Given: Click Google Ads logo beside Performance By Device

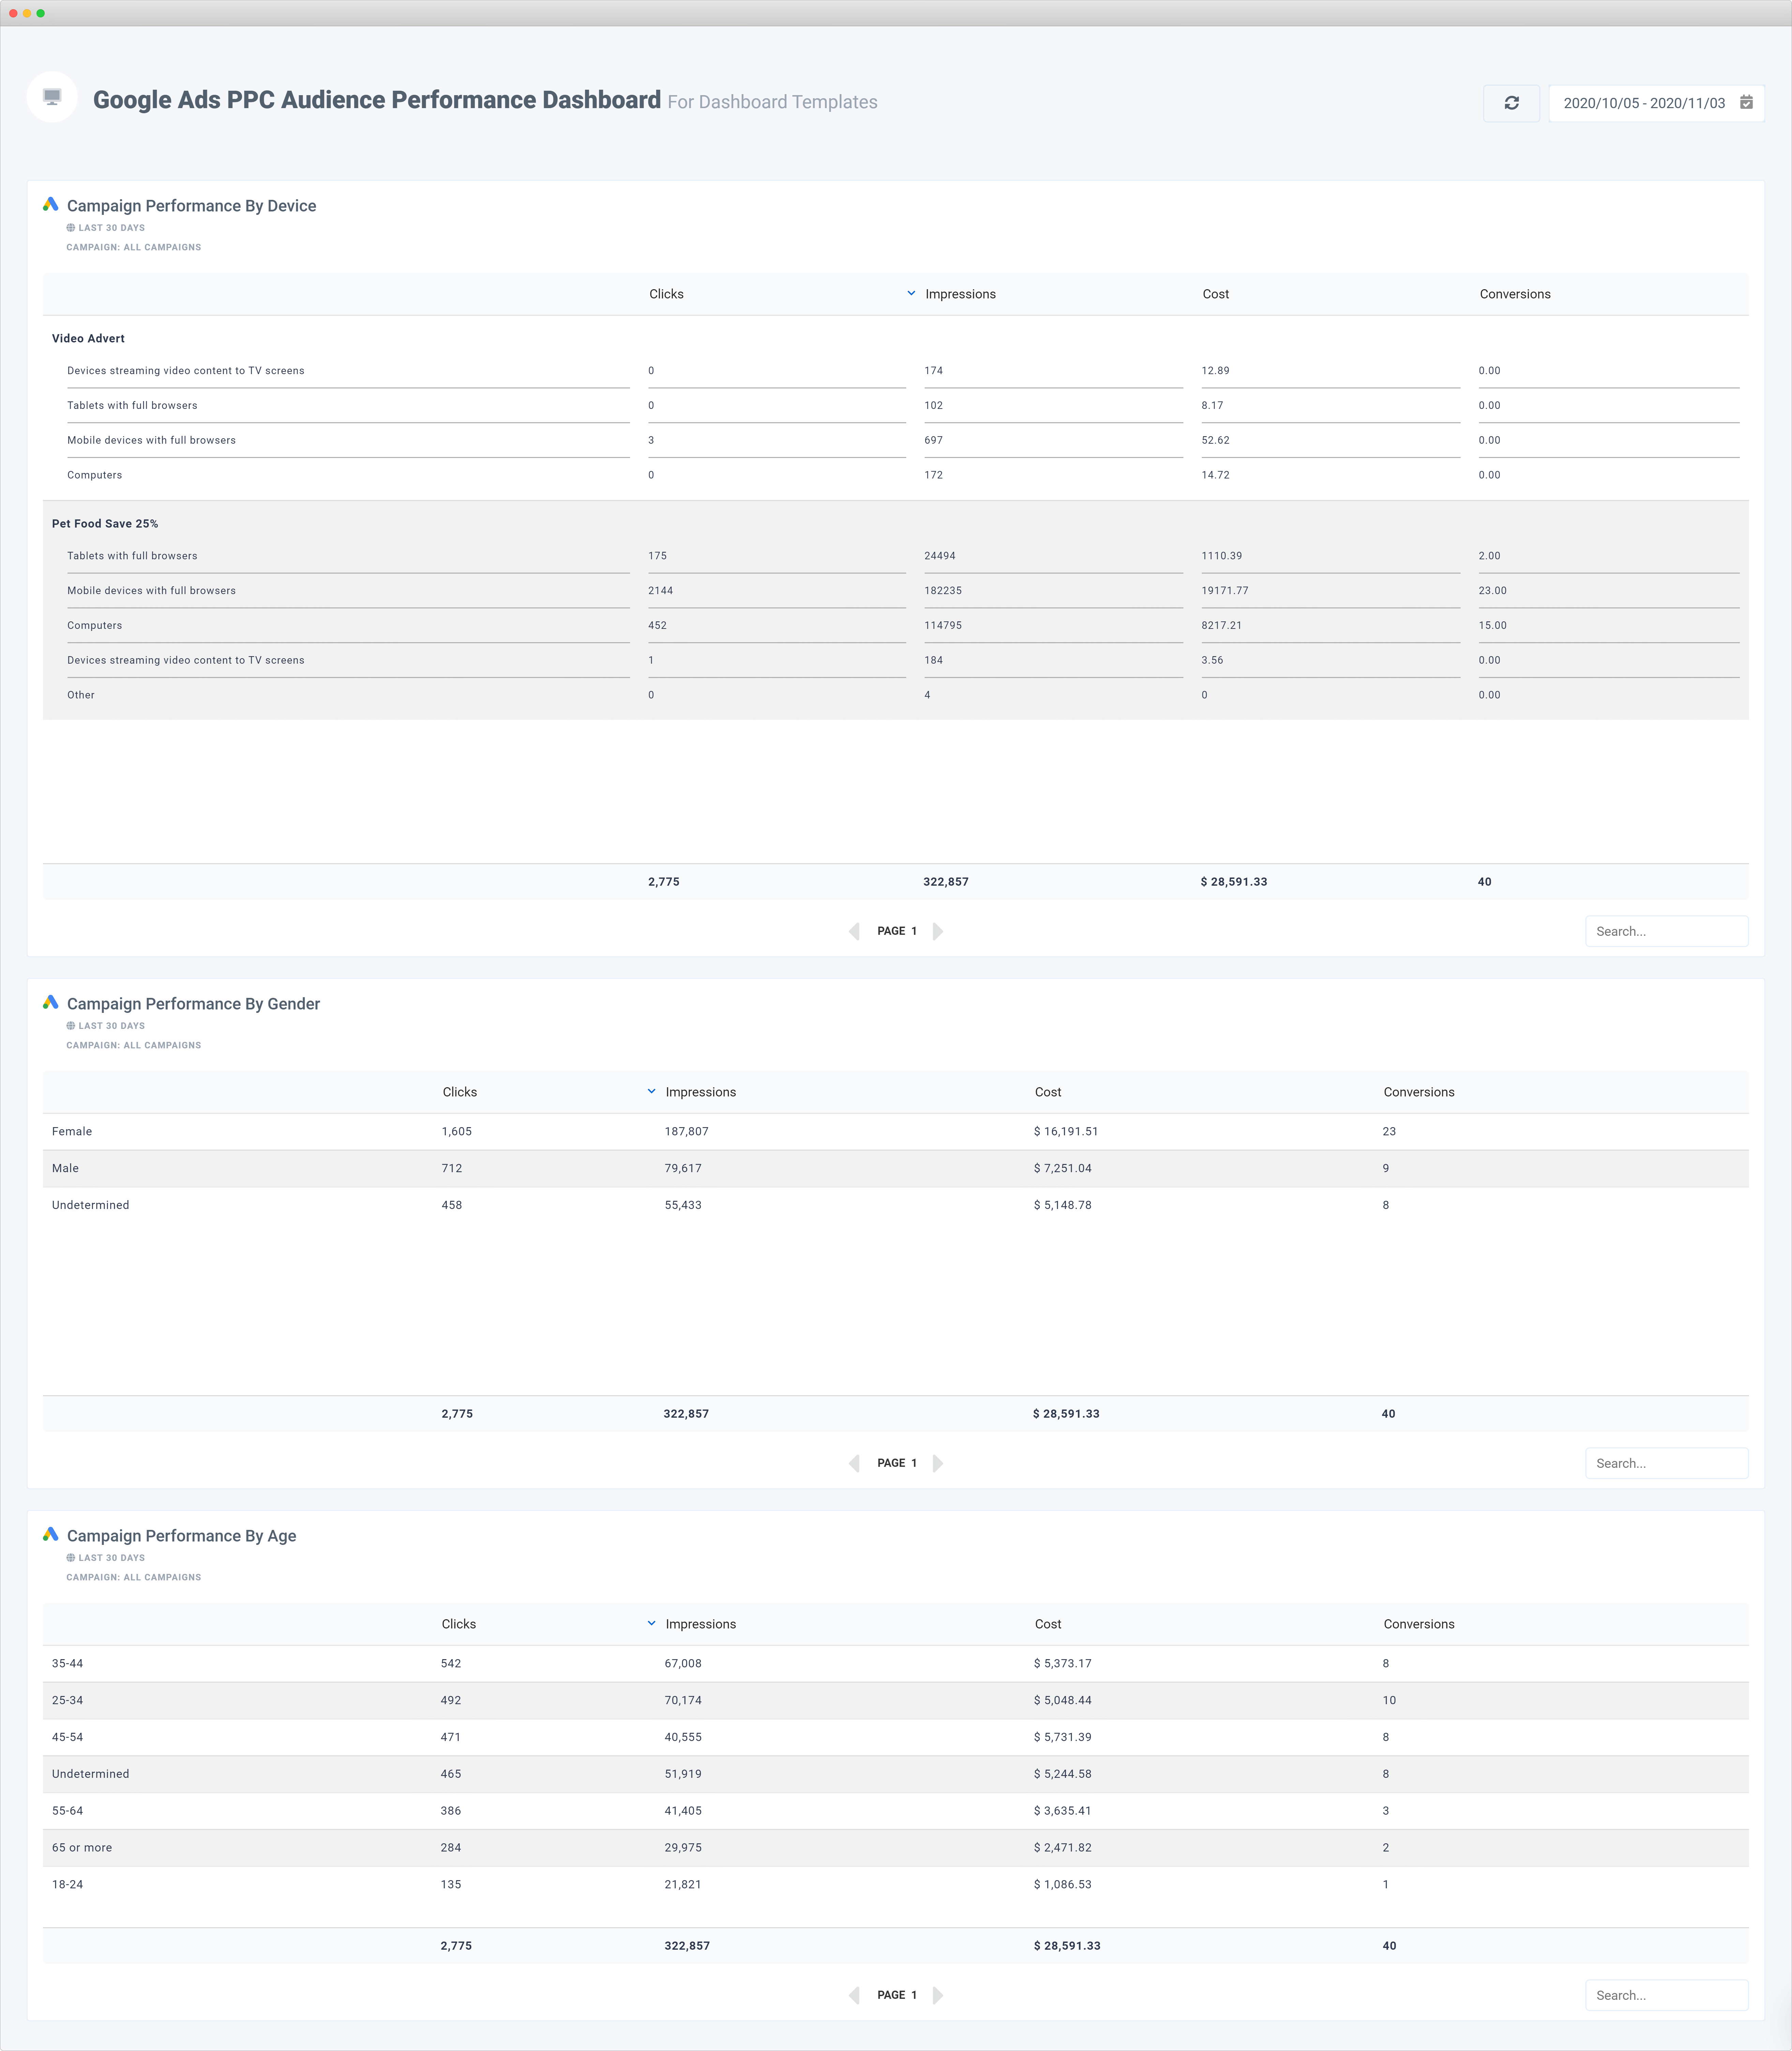Looking at the screenshot, I should coord(51,204).
